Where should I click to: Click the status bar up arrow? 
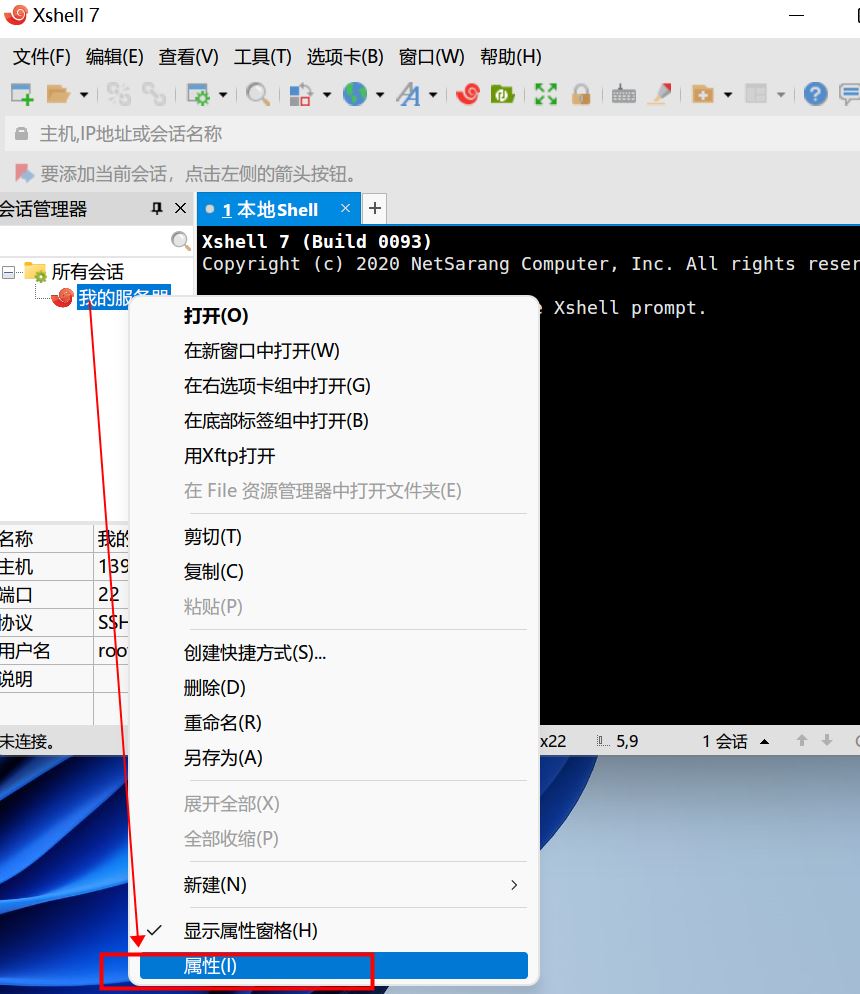coord(802,740)
